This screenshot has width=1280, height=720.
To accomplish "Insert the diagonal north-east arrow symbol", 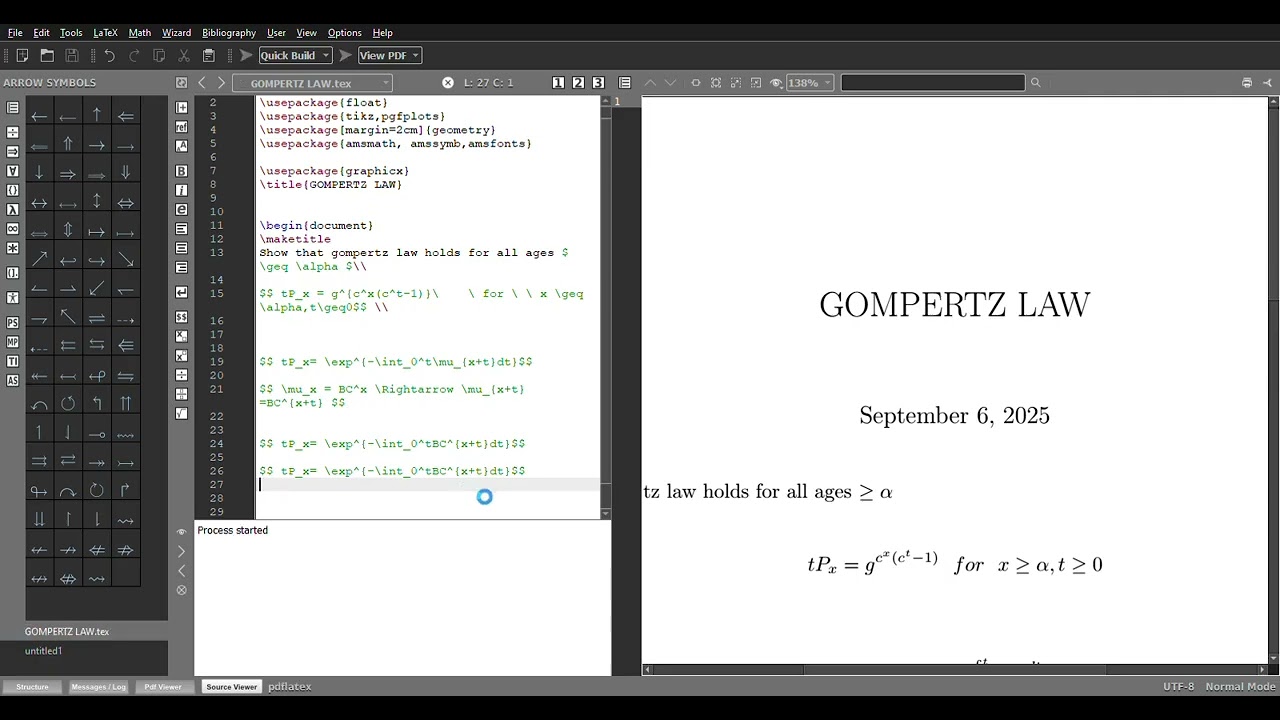I will click(x=39, y=260).
